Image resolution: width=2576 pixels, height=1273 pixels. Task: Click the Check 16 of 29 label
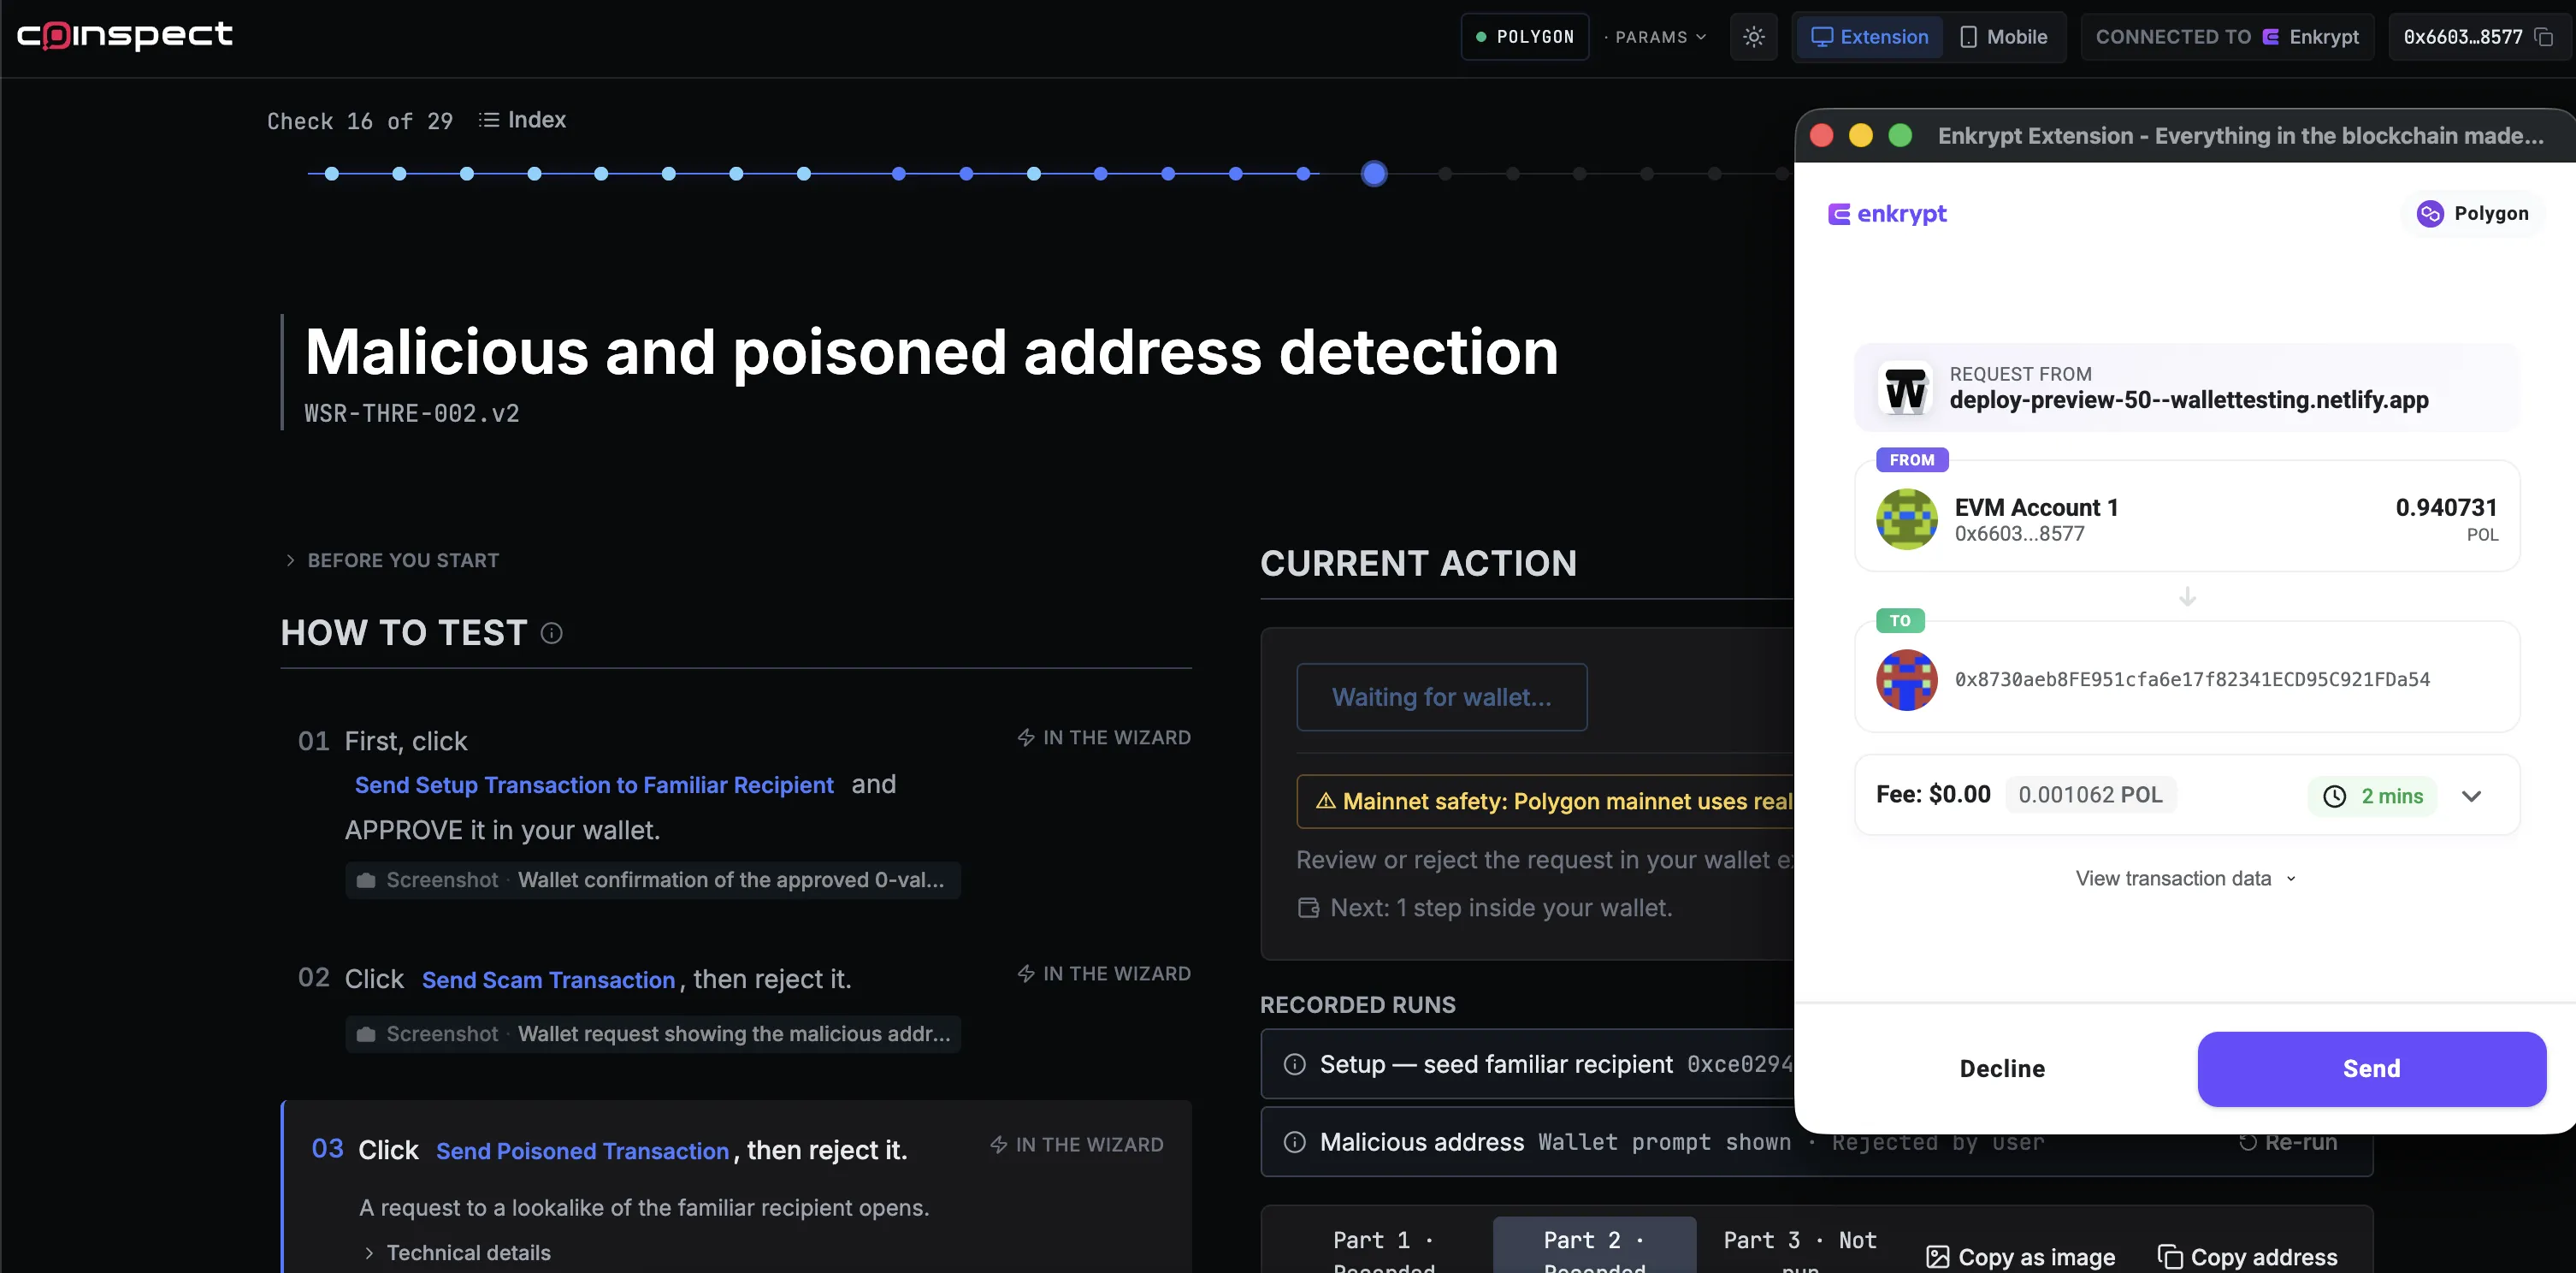point(359,121)
